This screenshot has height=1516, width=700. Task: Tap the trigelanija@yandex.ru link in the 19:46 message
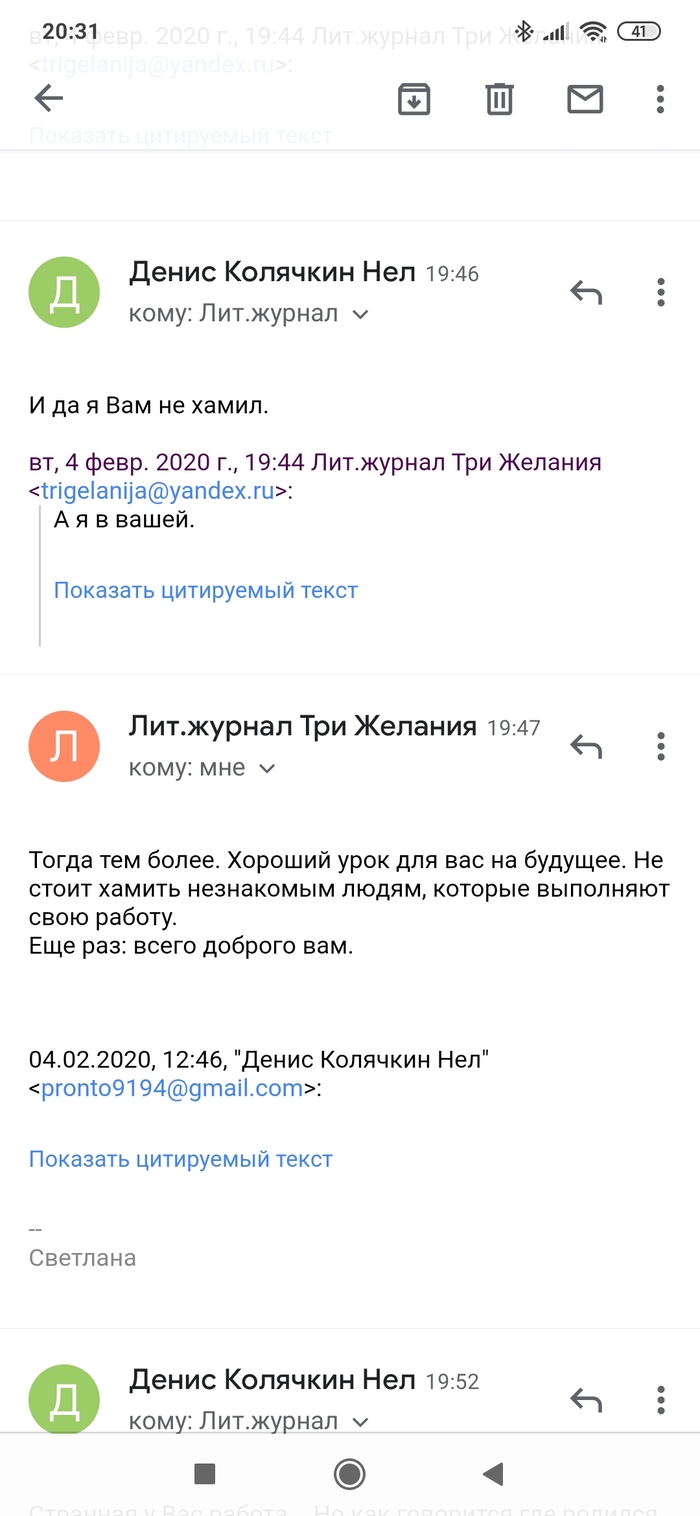[x=157, y=490]
